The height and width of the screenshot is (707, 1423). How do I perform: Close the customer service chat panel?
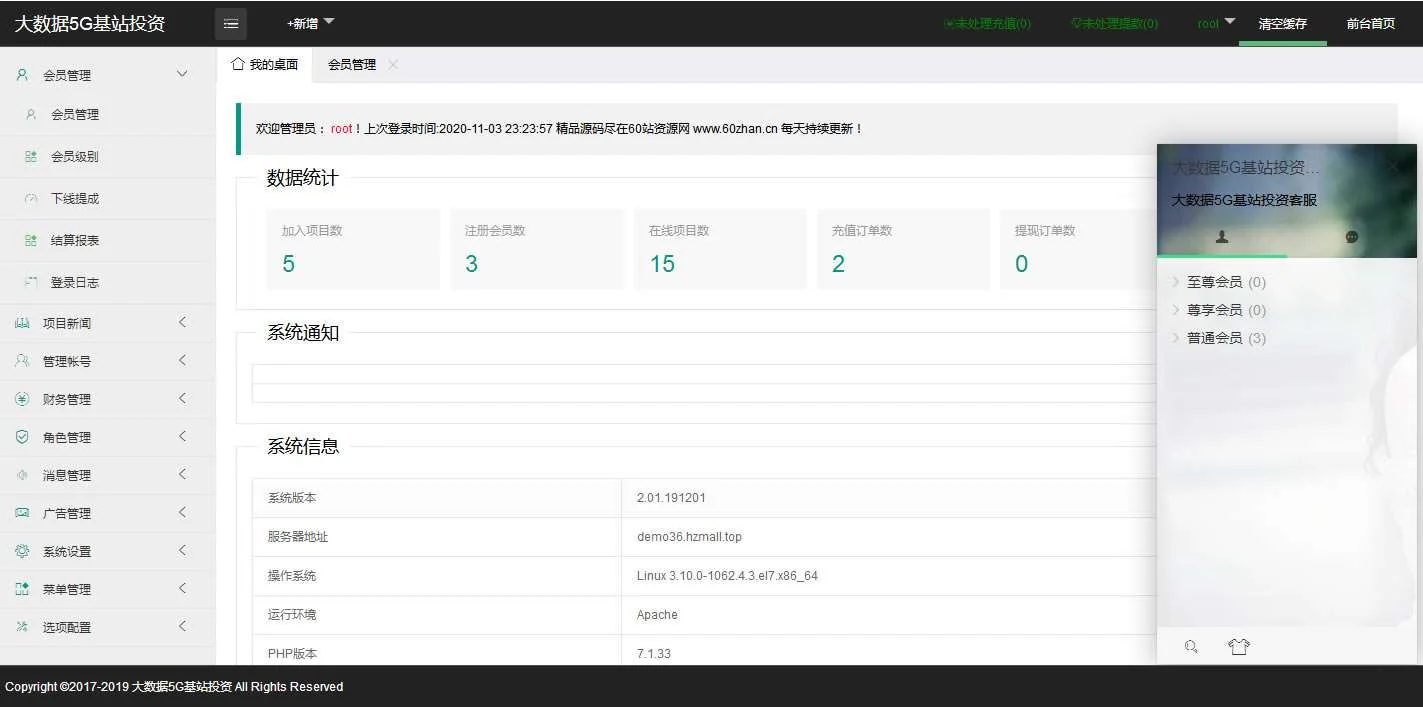point(1393,167)
